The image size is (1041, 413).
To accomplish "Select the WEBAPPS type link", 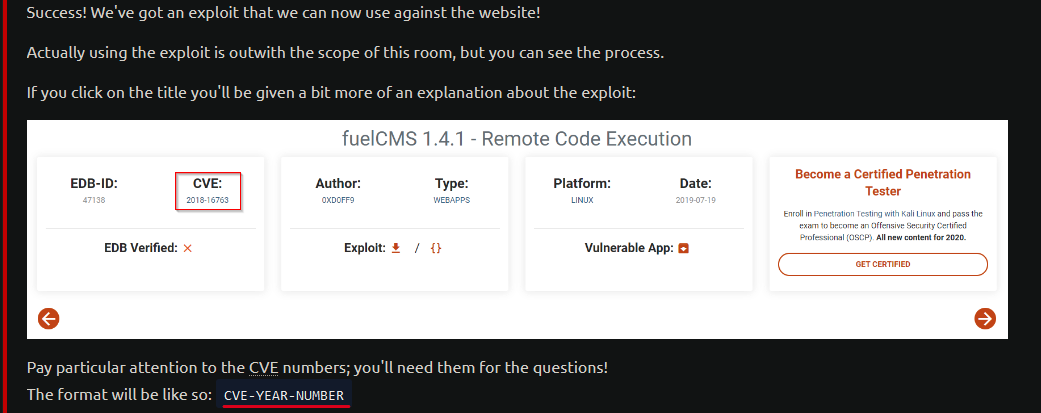I will coord(451,200).
